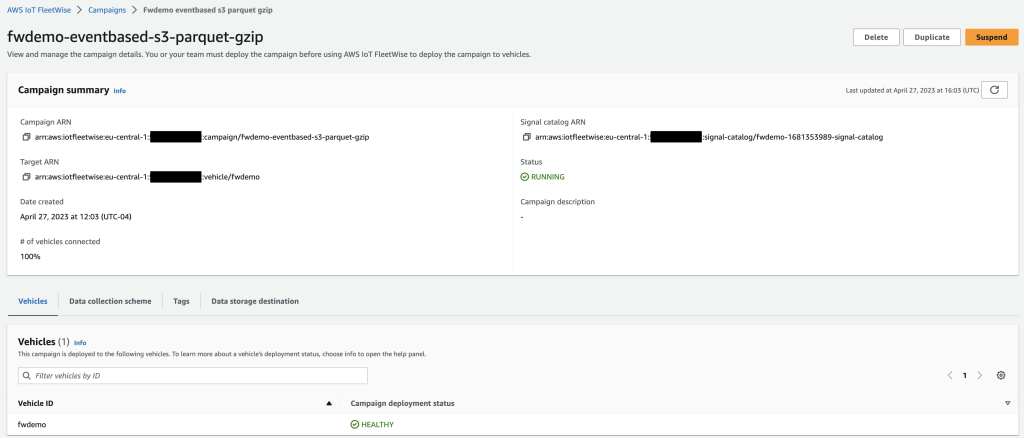Image resolution: width=1024 pixels, height=438 pixels.
Task: Suspend the running campaign
Action: 991,37
